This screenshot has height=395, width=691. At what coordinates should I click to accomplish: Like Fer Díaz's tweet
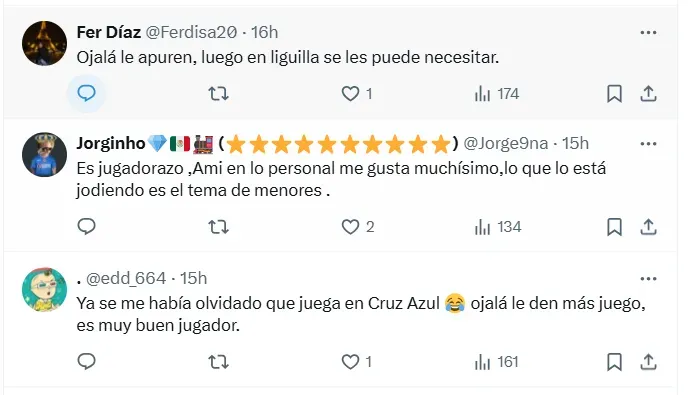click(x=357, y=93)
